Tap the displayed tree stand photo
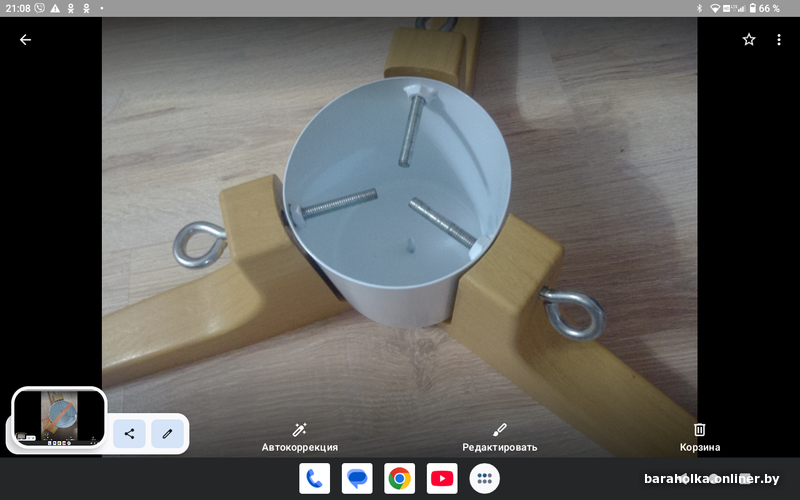The image size is (800, 500). [x=399, y=237]
